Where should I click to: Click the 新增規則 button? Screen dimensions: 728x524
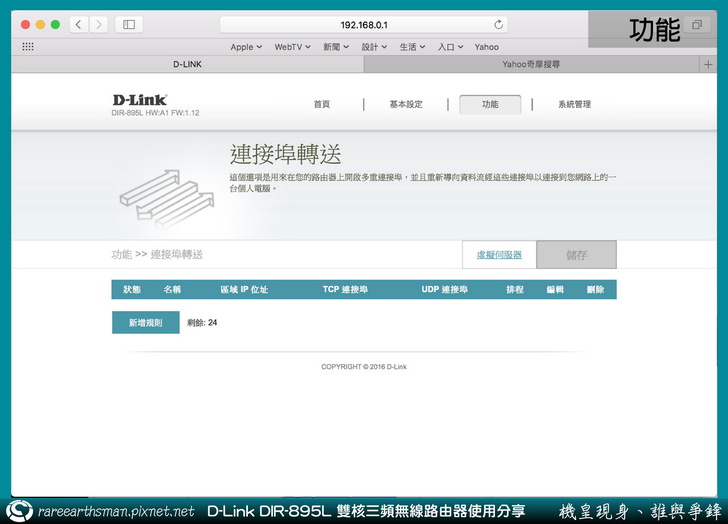[x=145, y=323]
